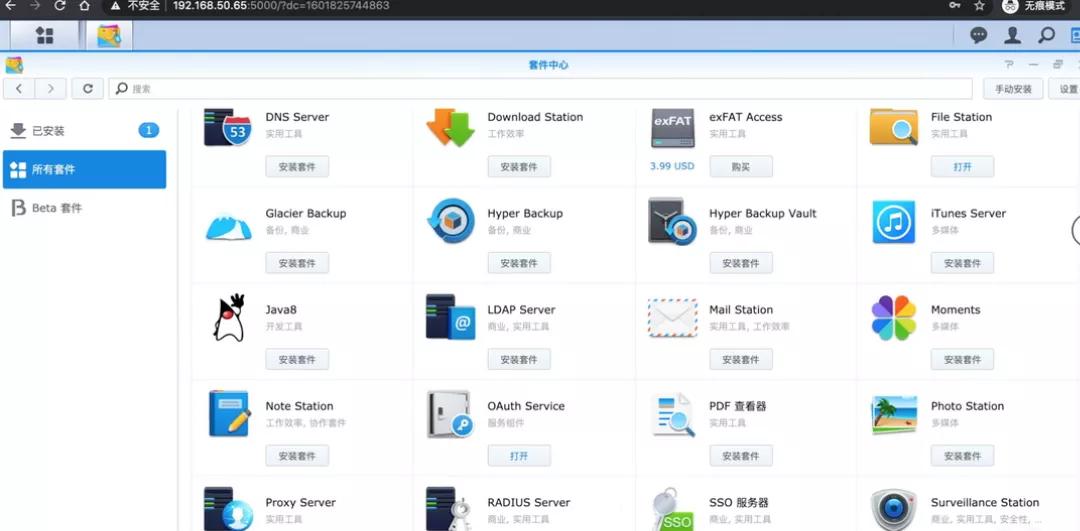Refresh the Package Center list
The image size is (1080, 531).
[x=87, y=89]
